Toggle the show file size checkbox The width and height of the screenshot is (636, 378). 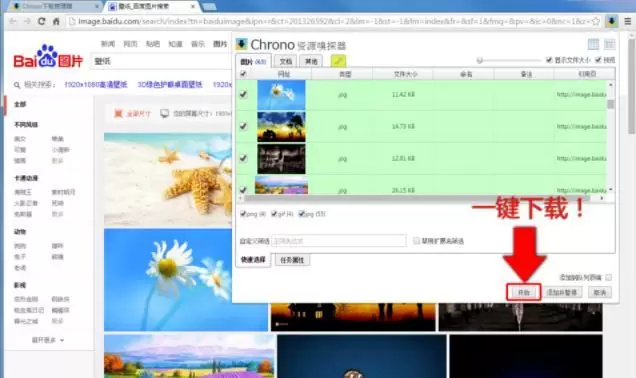549,60
